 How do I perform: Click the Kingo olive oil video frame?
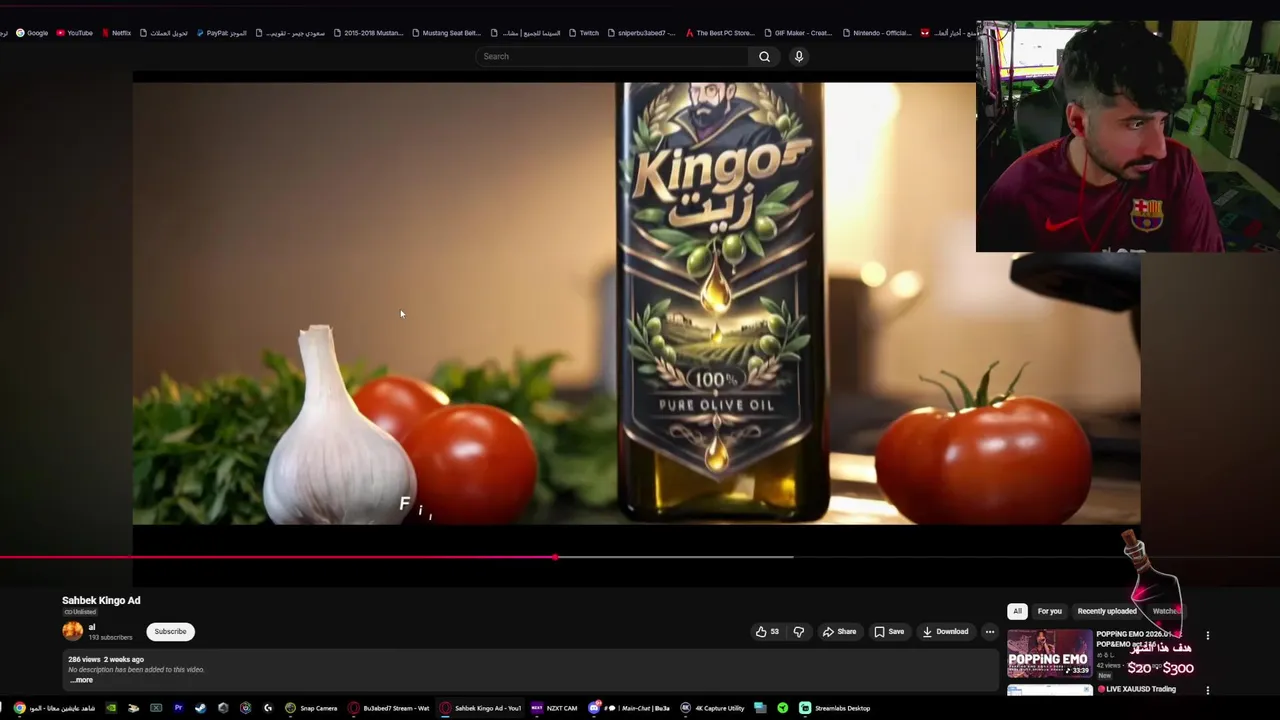[636, 303]
